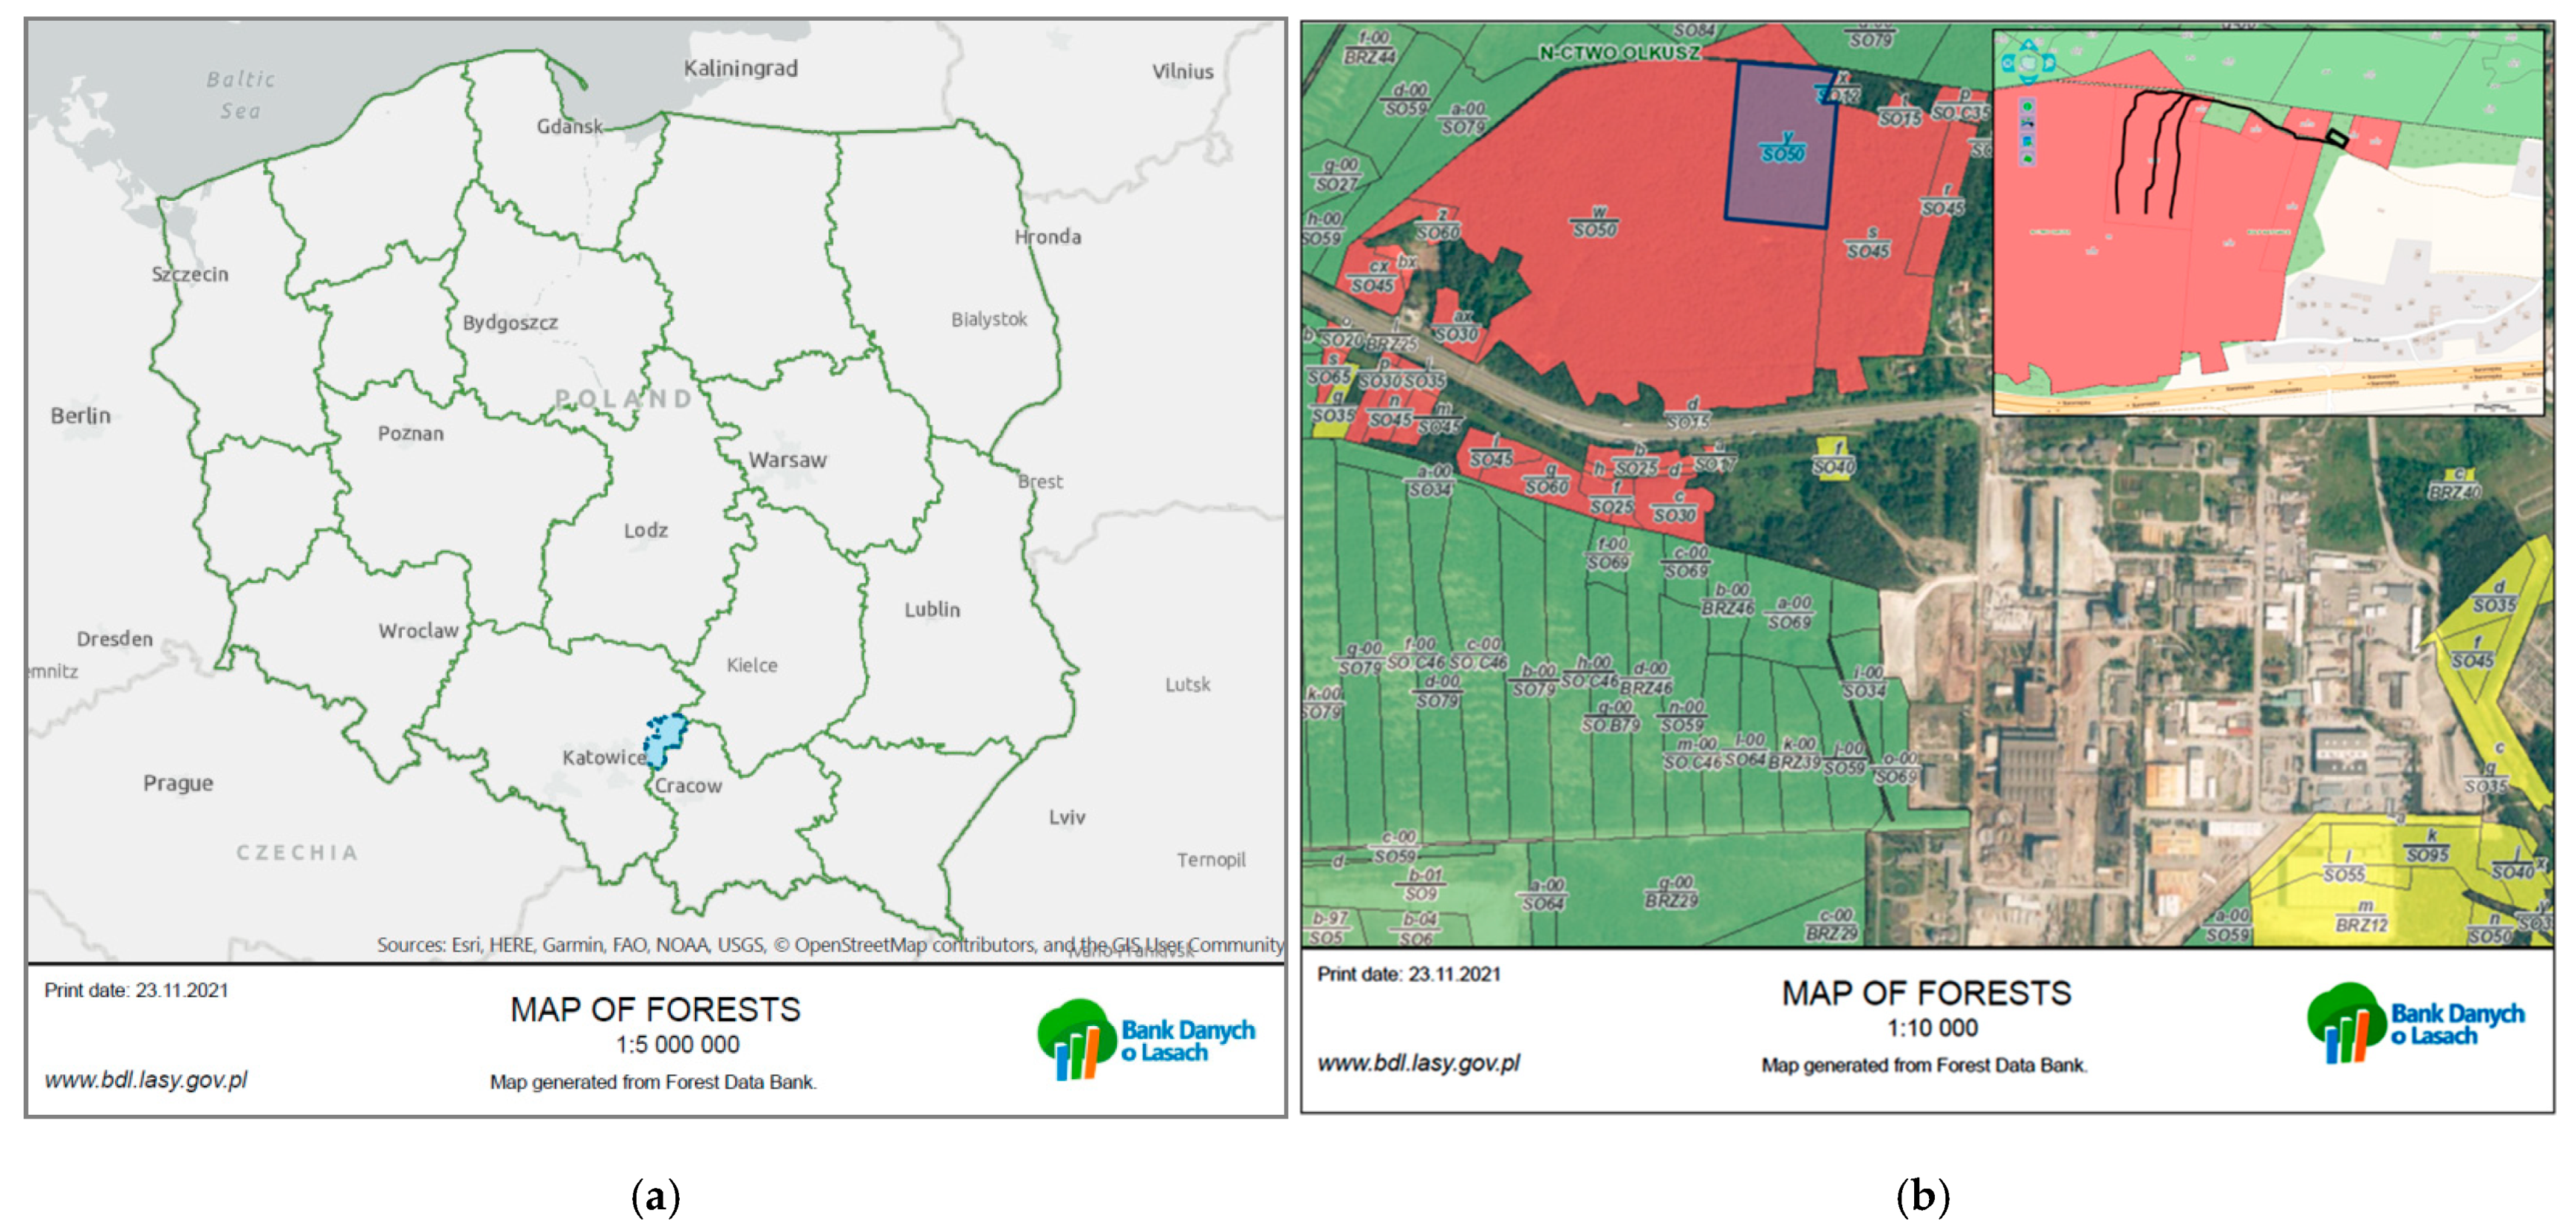Click the Poland full-extent map icon
The width and height of the screenshot is (2576, 1230).
(x=2029, y=63)
